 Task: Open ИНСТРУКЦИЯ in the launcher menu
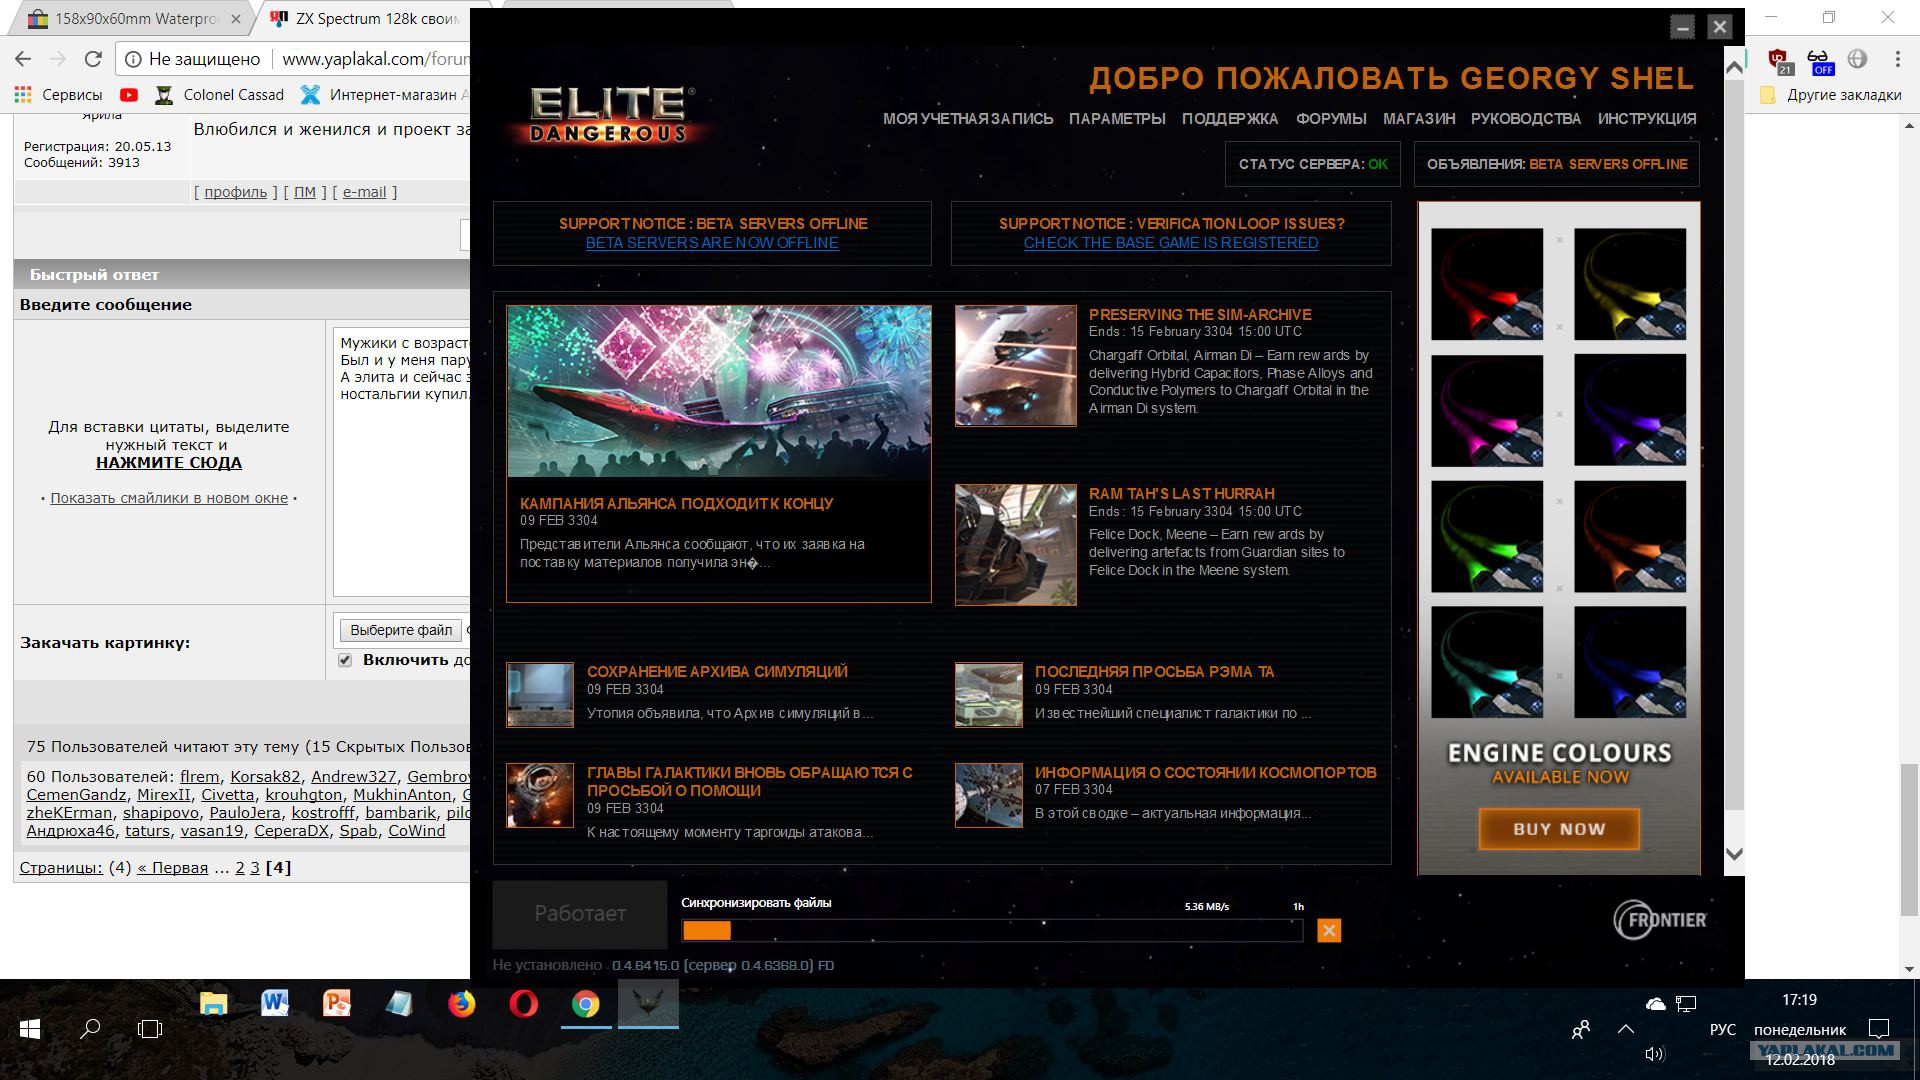point(1647,119)
